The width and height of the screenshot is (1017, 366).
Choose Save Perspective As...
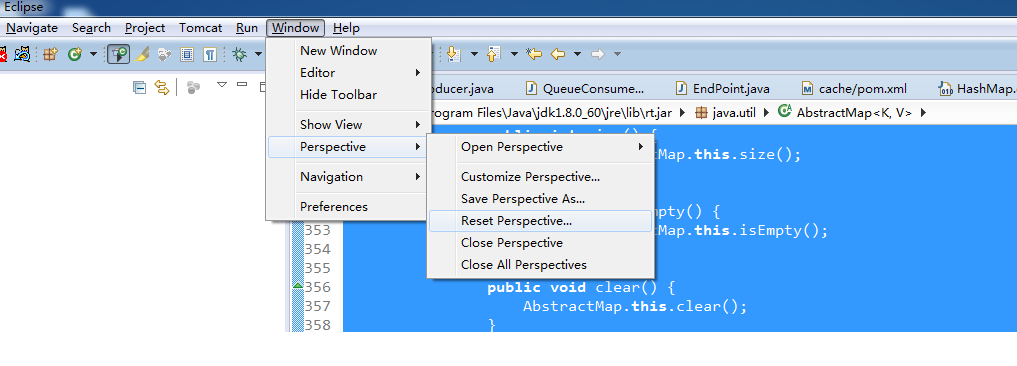(540, 199)
